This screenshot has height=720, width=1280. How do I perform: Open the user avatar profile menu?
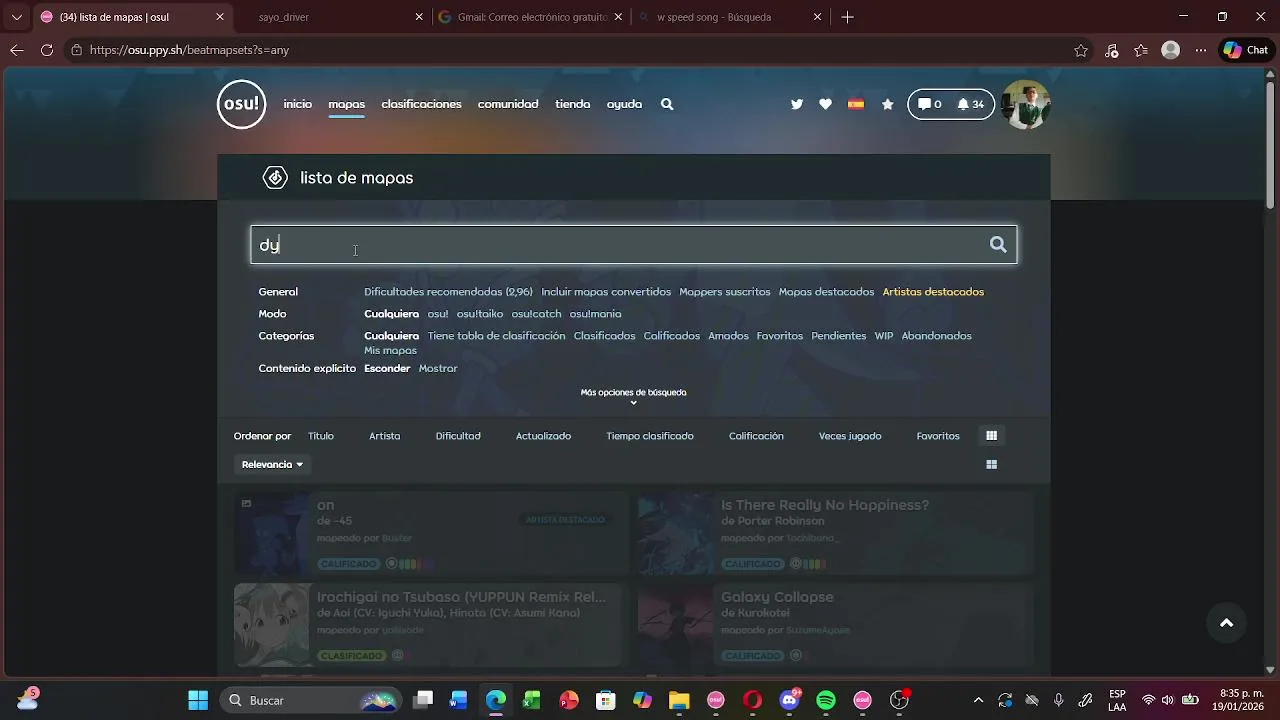coord(1026,104)
